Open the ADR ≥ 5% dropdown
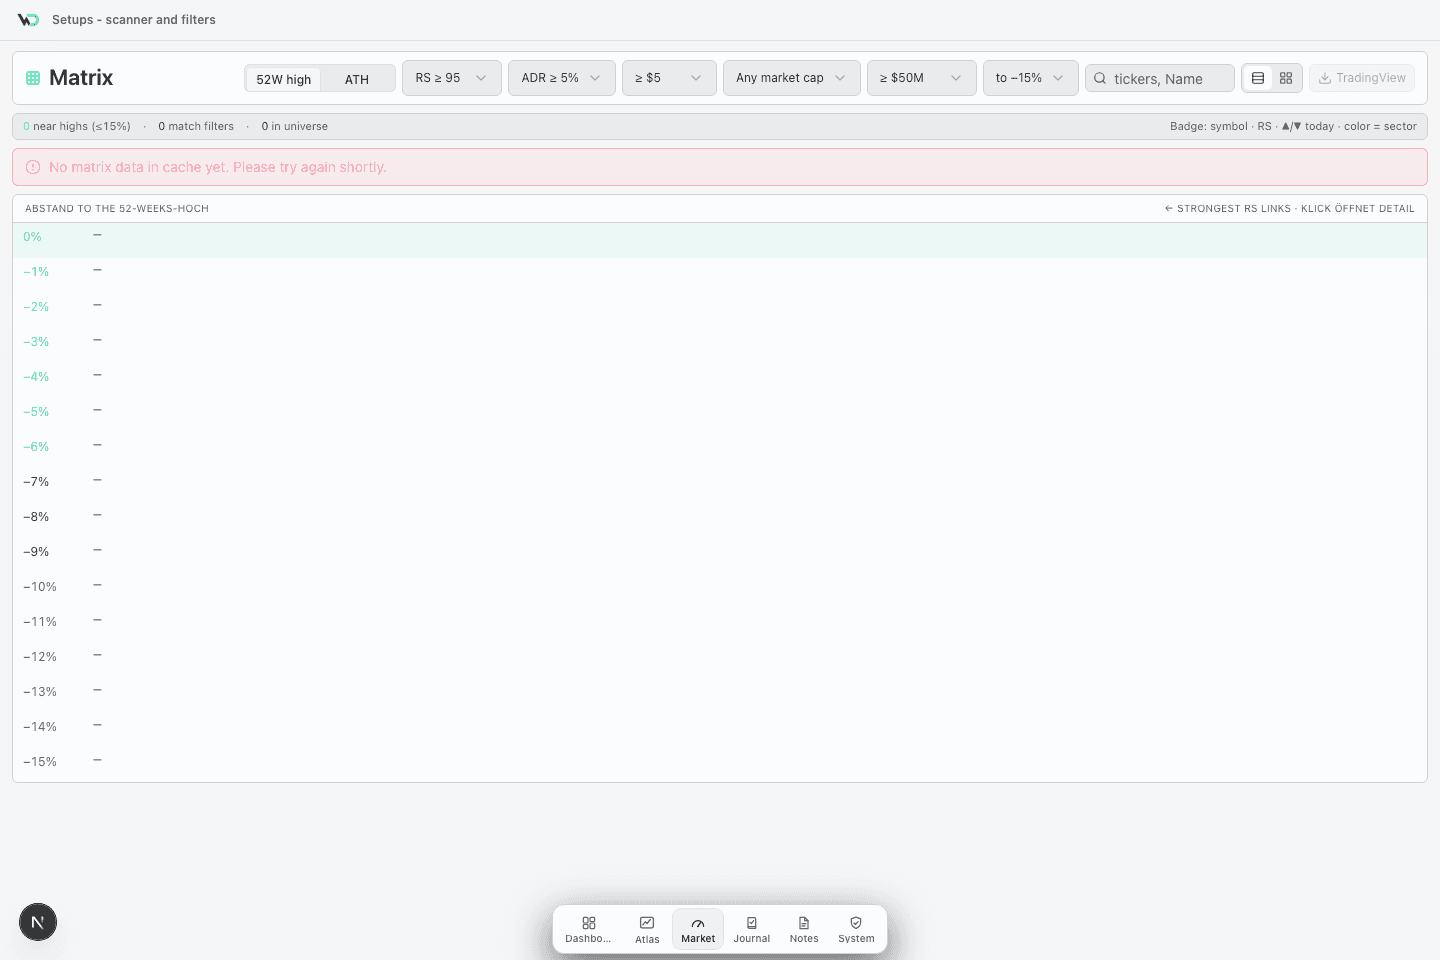This screenshot has width=1440, height=960. [562, 78]
